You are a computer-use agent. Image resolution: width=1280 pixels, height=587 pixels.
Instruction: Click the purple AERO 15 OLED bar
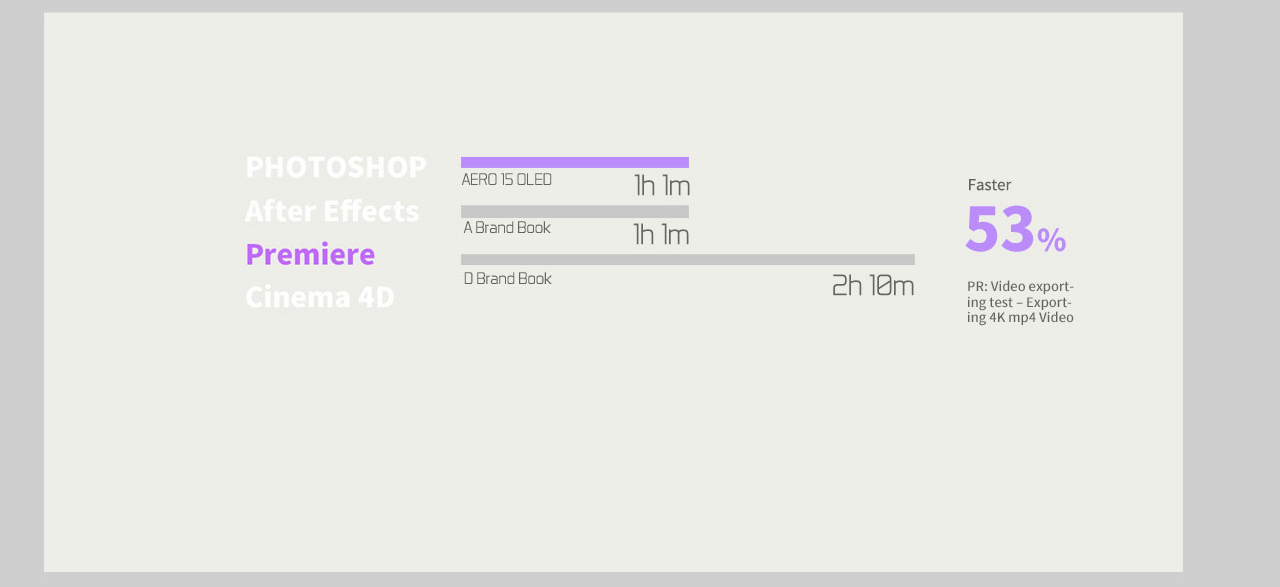point(574,162)
